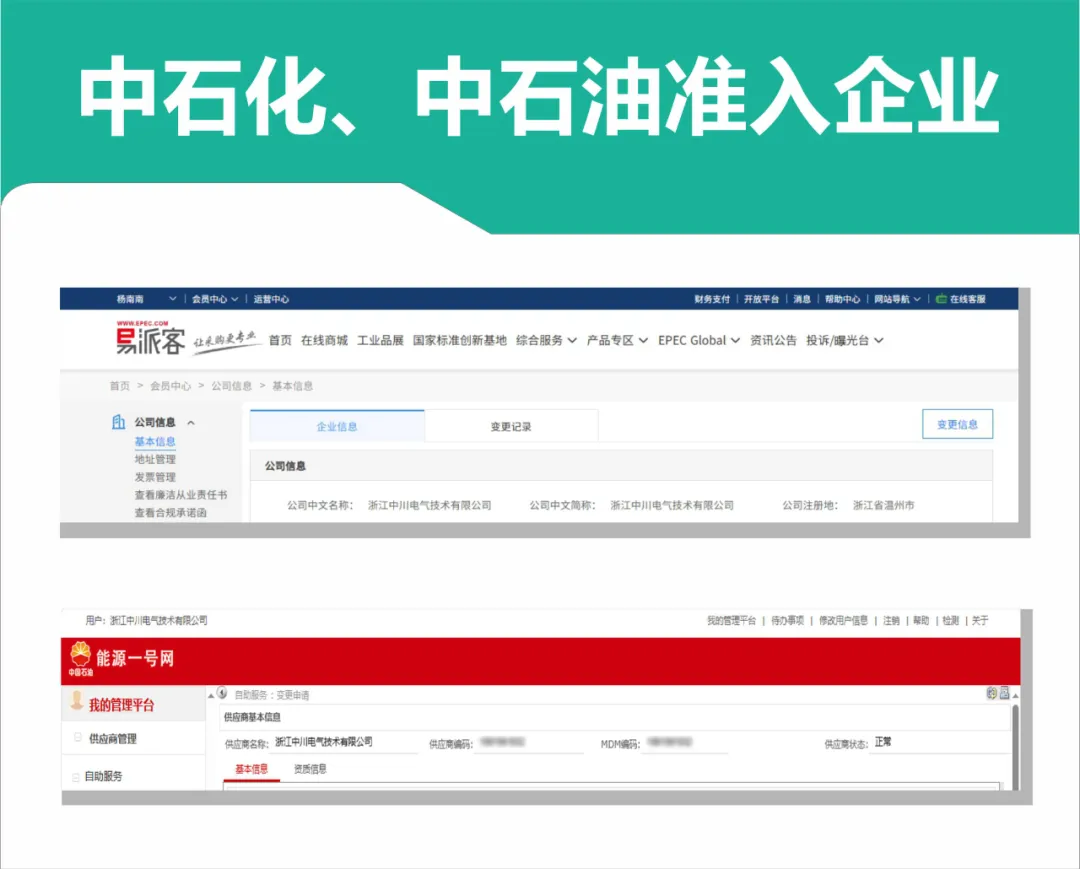Open the 会员中心 dropdown in top bar
Image resolution: width=1080 pixels, height=869 pixels.
(x=215, y=299)
